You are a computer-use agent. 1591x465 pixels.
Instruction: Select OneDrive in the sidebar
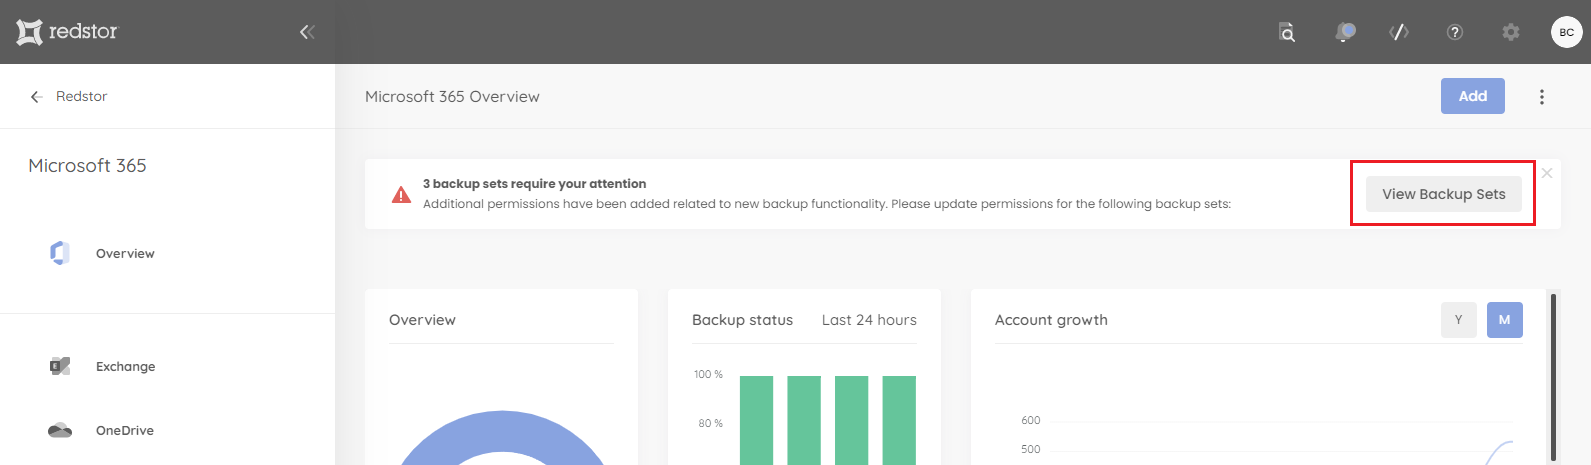(125, 431)
